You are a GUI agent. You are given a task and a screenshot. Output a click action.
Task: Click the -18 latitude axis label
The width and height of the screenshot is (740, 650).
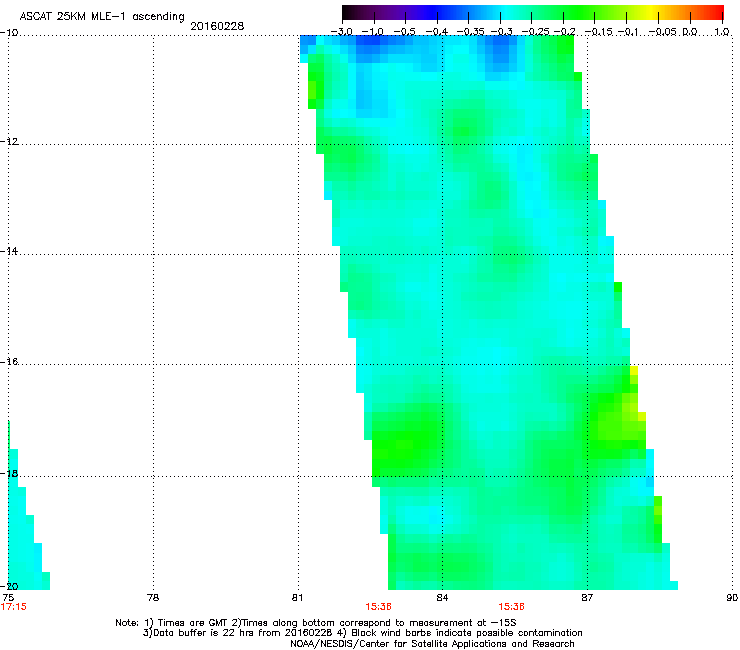[9, 473]
